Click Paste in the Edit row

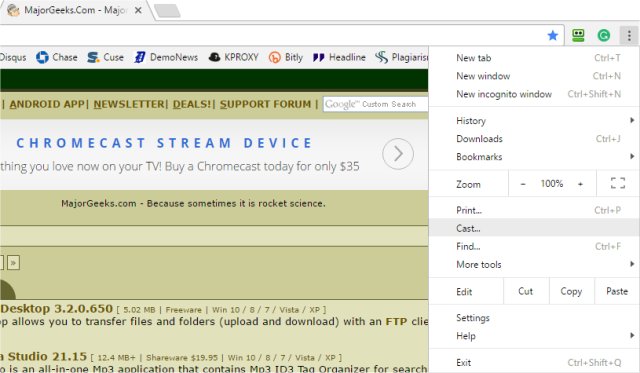point(617,291)
